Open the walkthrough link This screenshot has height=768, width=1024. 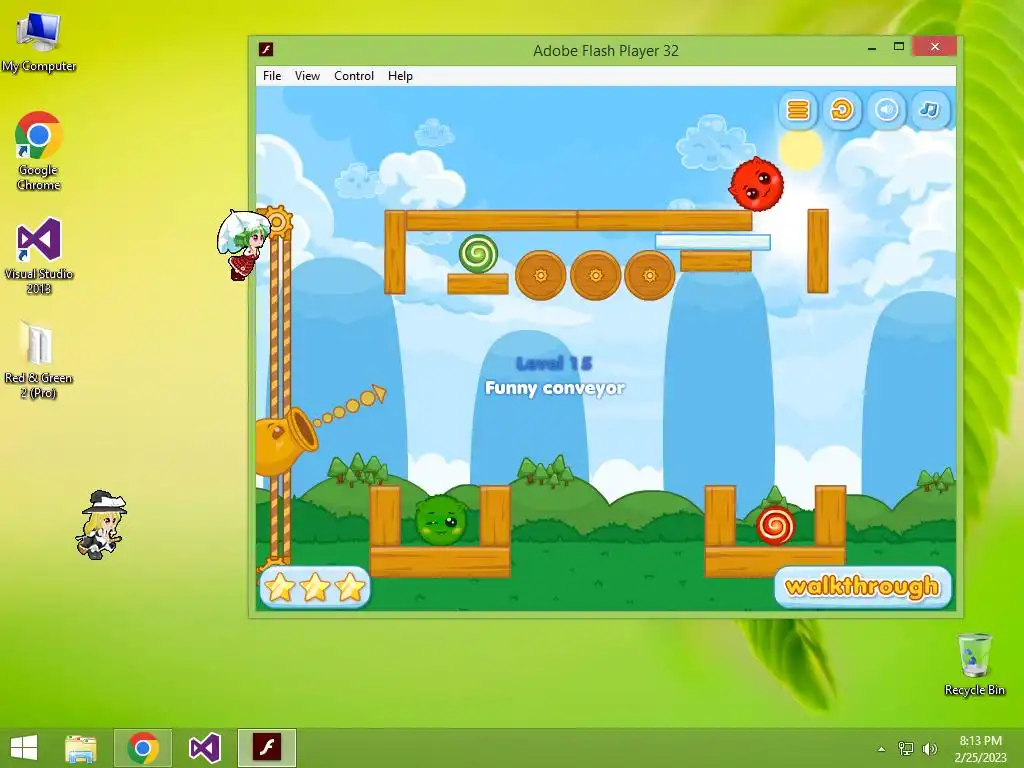[x=863, y=586]
